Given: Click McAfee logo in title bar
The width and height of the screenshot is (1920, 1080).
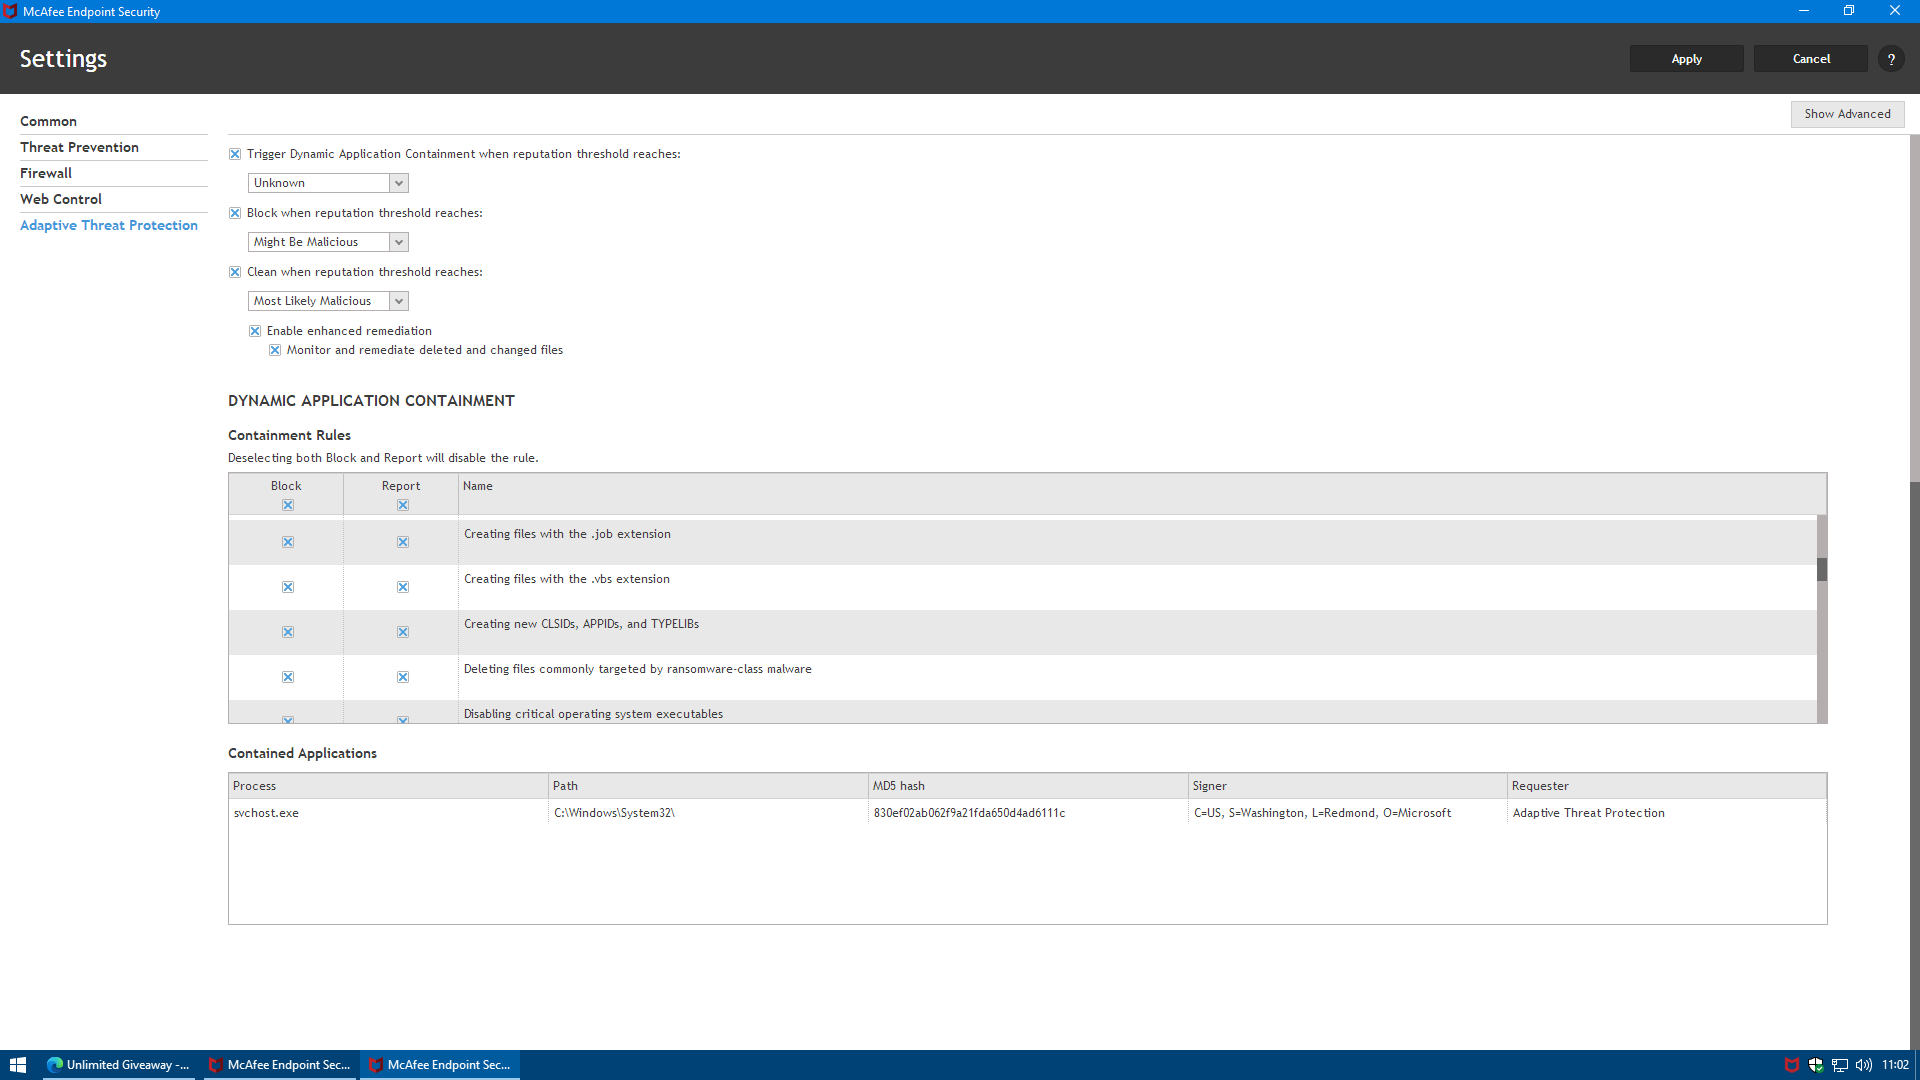Looking at the screenshot, I should pyautogui.click(x=10, y=11).
